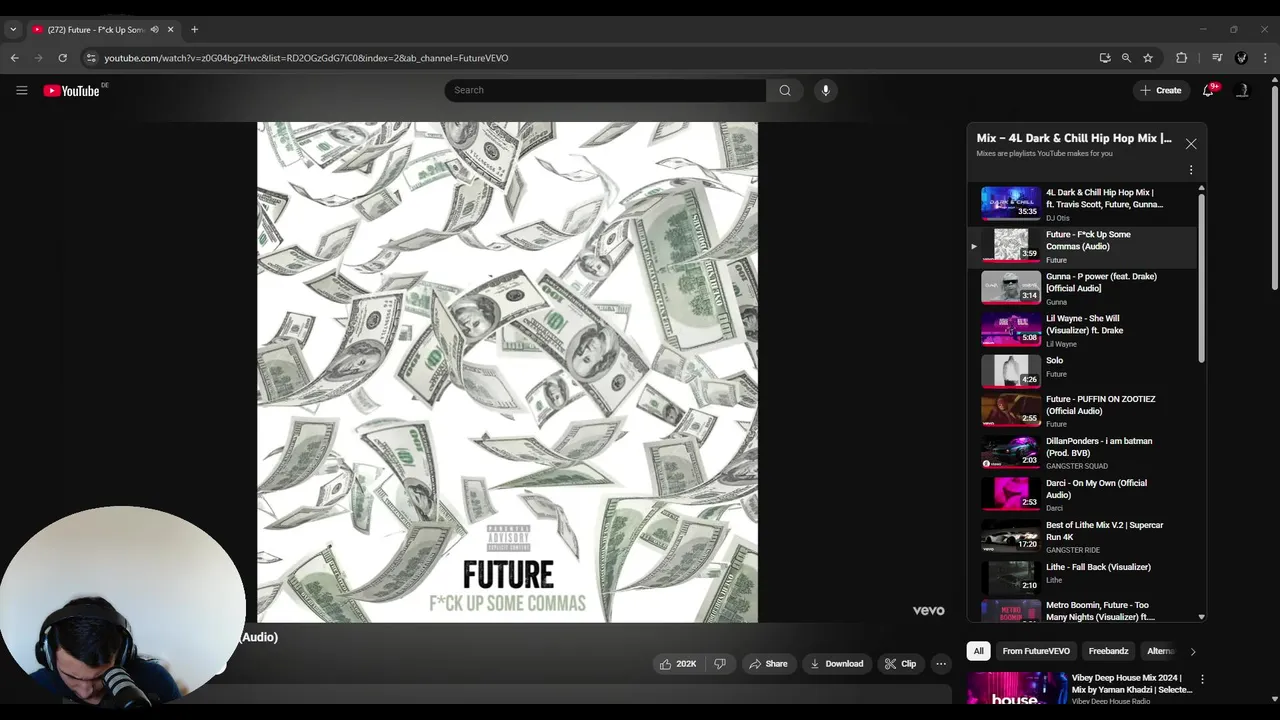The height and width of the screenshot is (720, 1280).
Task: Click the playlist scroll down arrow
Action: point(1201,617)
